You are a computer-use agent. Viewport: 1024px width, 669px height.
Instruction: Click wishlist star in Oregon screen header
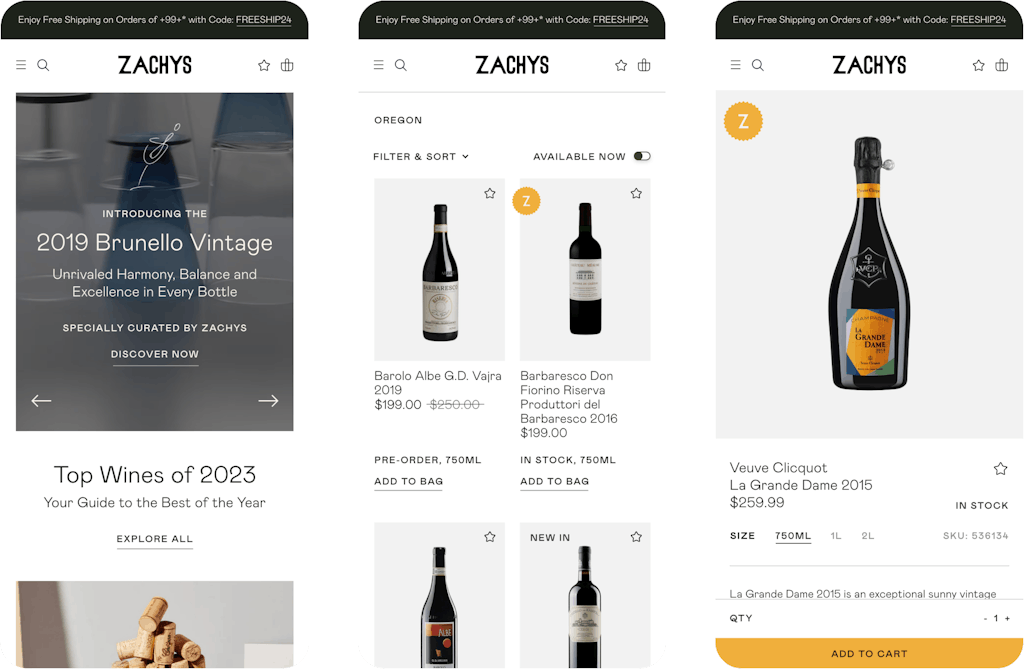[x=621, y=65]
